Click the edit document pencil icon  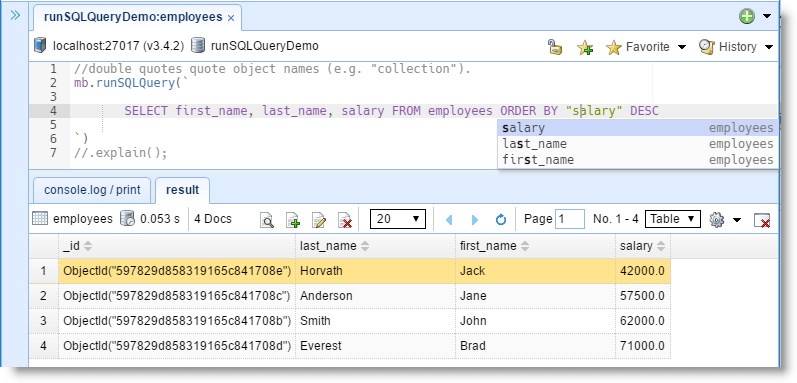point(319,219)
